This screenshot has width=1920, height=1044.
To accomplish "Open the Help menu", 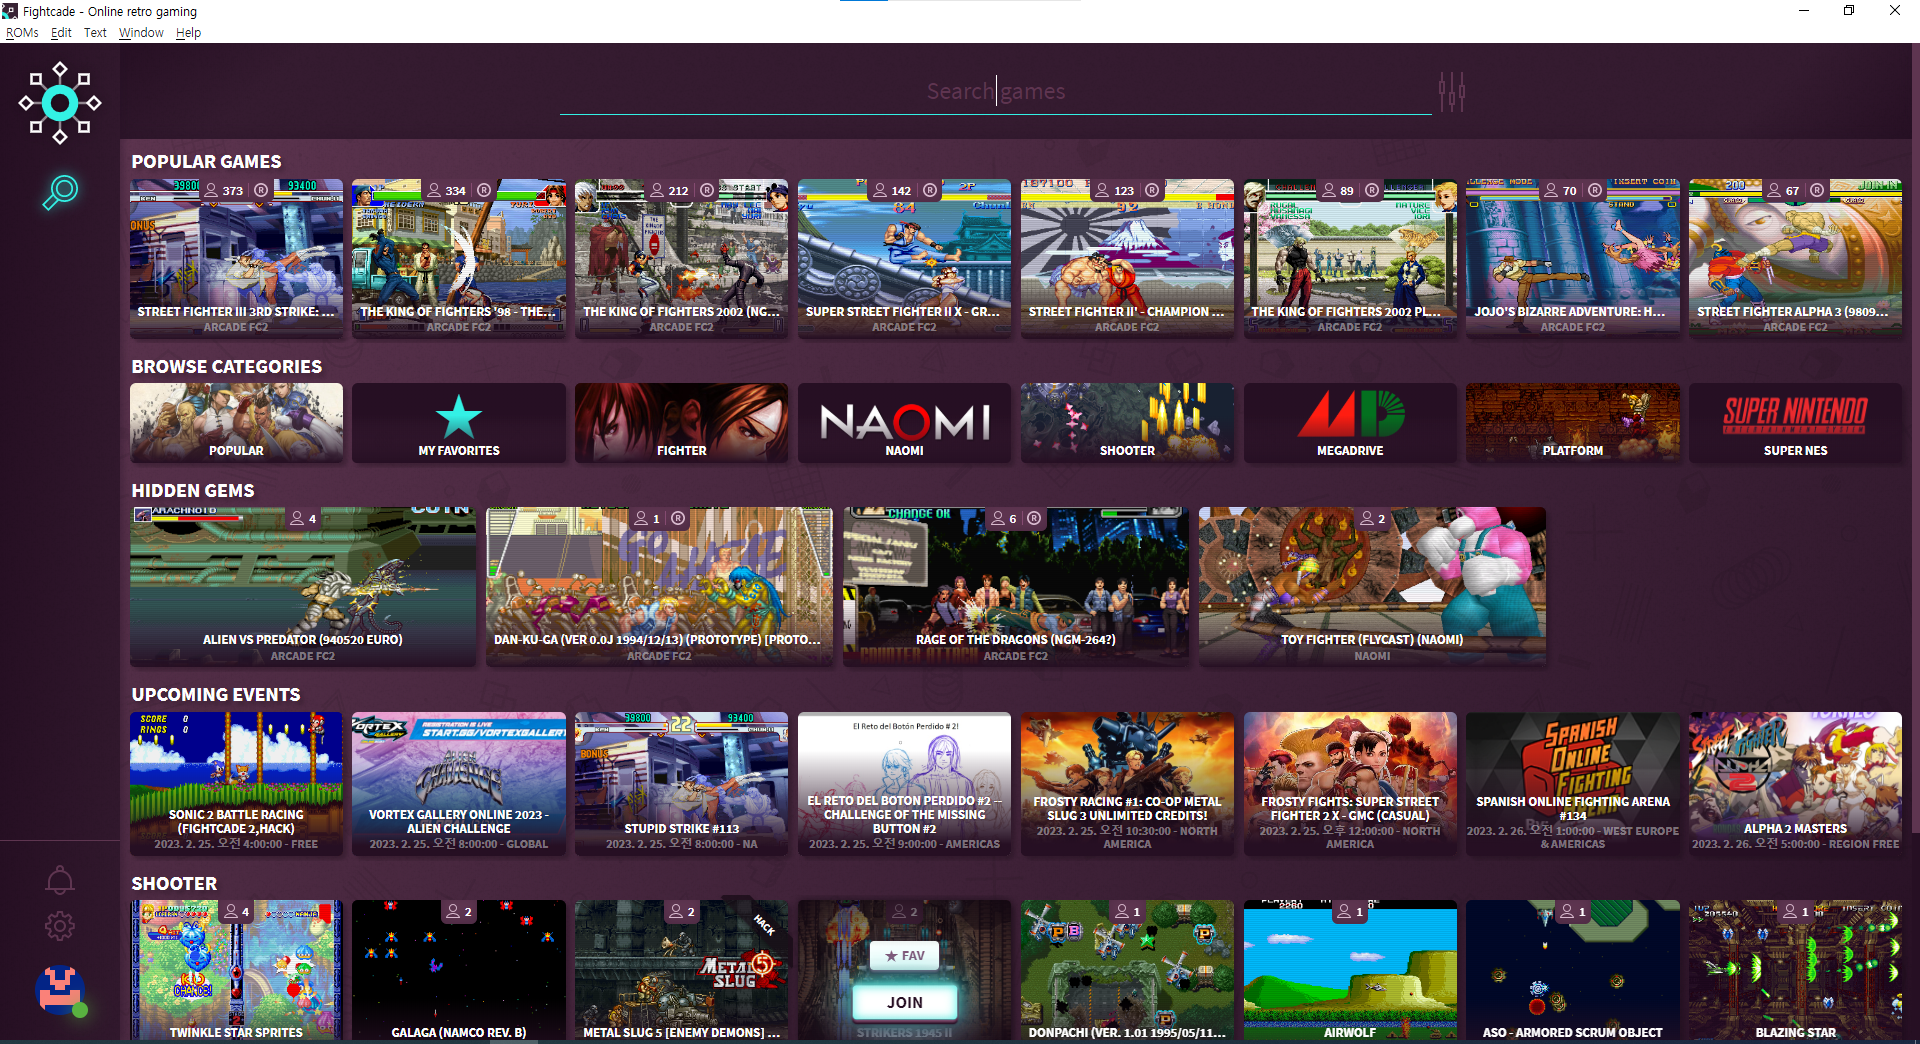I will [x=188, y=33].
